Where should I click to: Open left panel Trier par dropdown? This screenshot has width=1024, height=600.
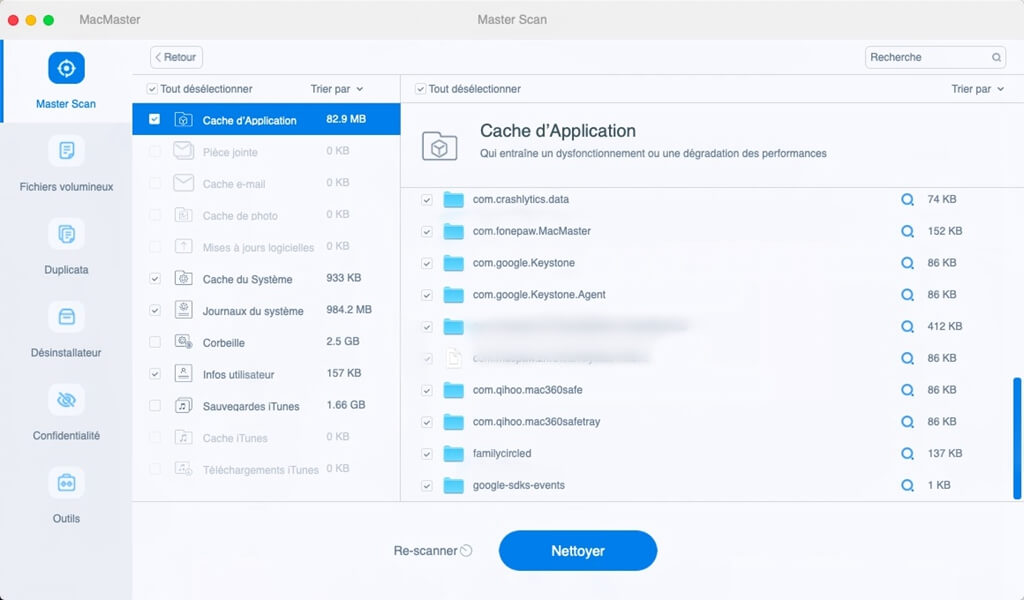click(336, 89)
